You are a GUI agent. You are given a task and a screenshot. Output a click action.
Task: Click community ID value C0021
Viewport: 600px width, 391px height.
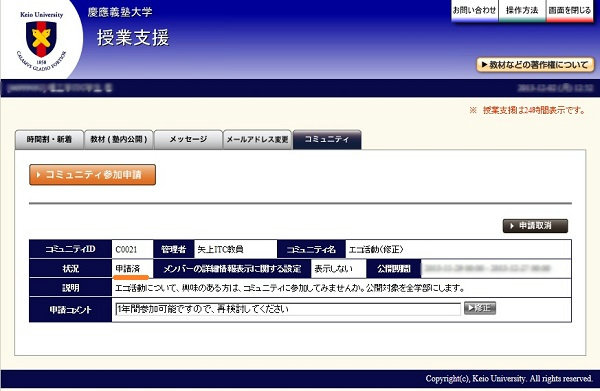126,249
